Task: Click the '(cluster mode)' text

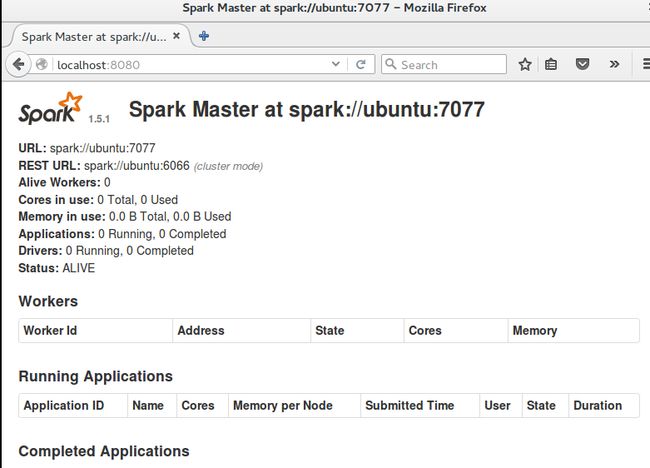Action: click(x=228, y=166)
